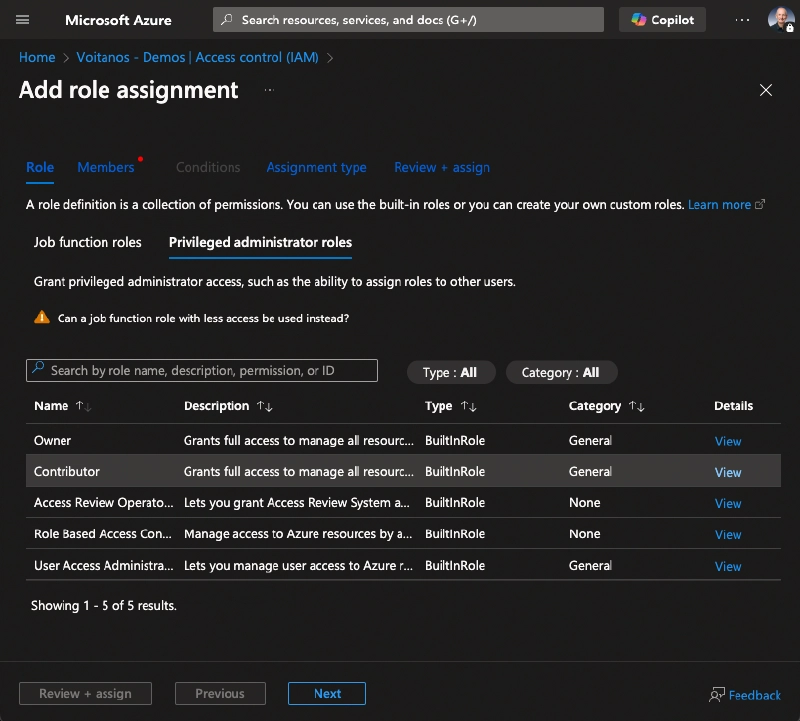
Task: View details for the Owner role
Action: [x=728, y=440]
